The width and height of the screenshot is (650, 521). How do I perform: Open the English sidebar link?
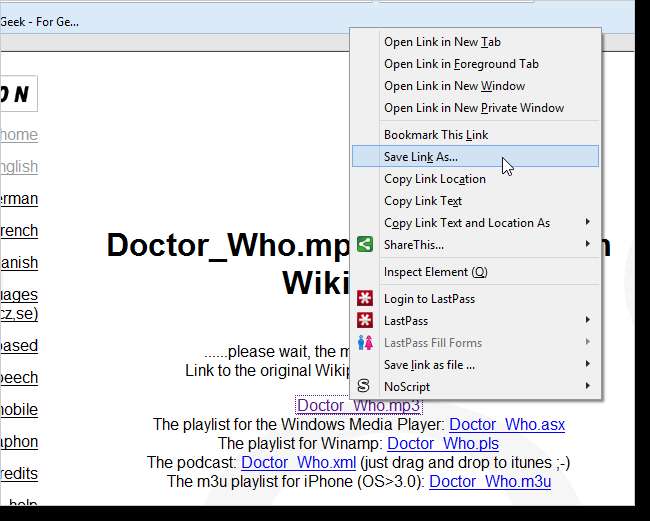[19, 167]
